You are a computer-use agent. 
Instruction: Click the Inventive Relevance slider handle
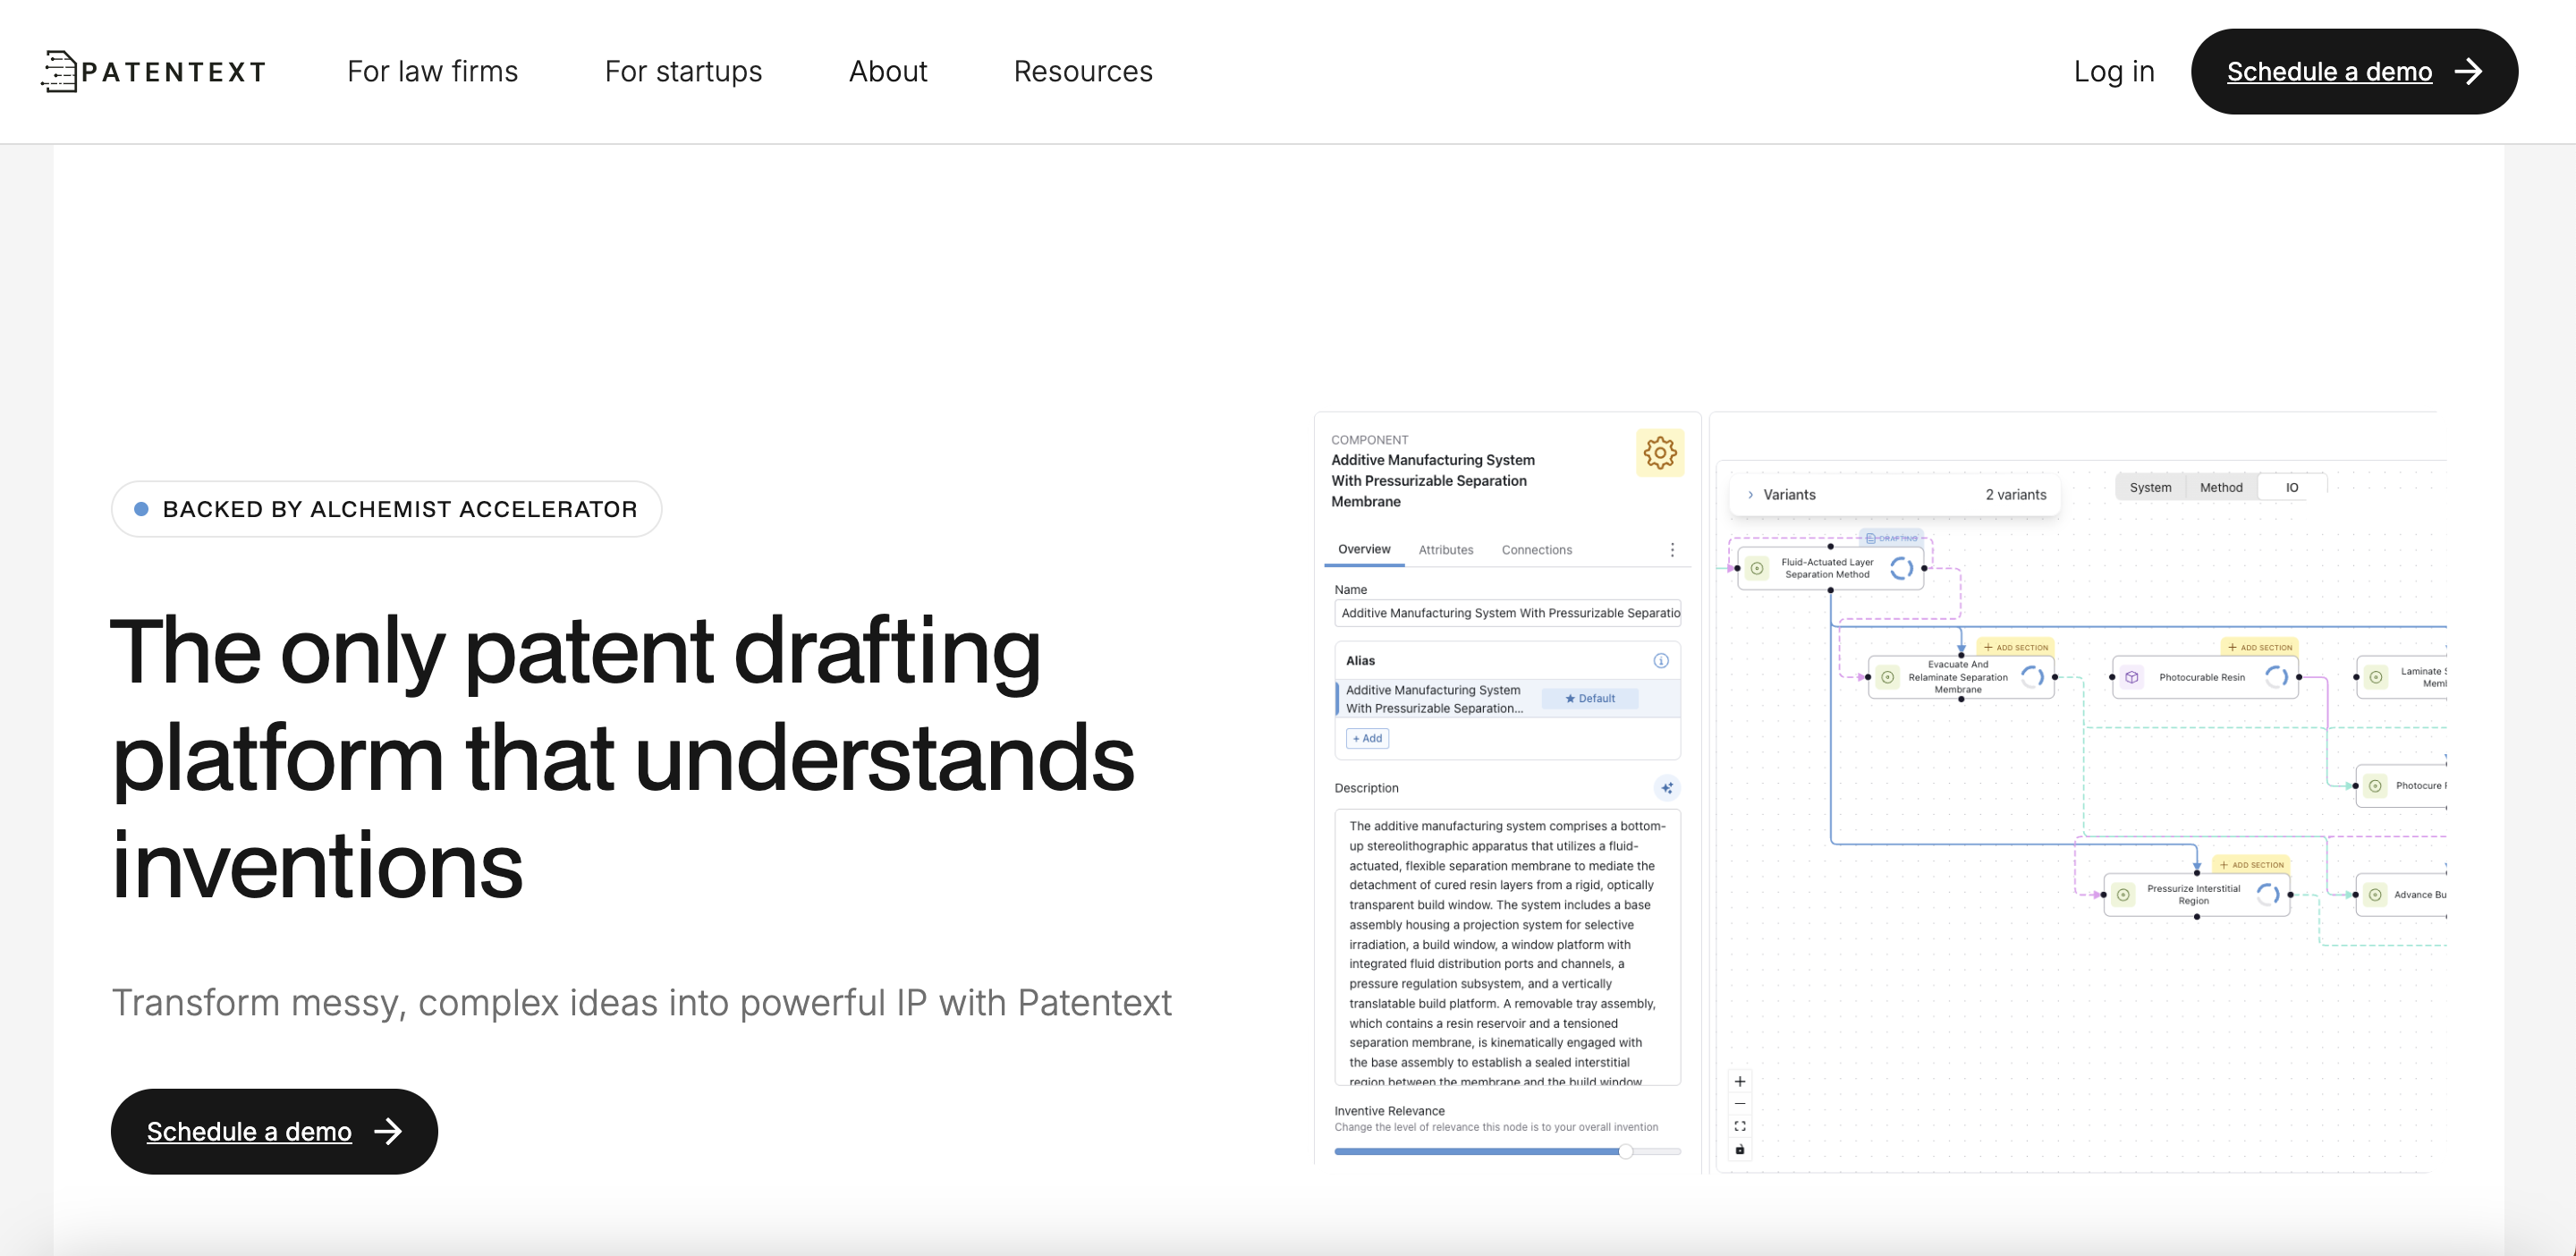1625,1151
